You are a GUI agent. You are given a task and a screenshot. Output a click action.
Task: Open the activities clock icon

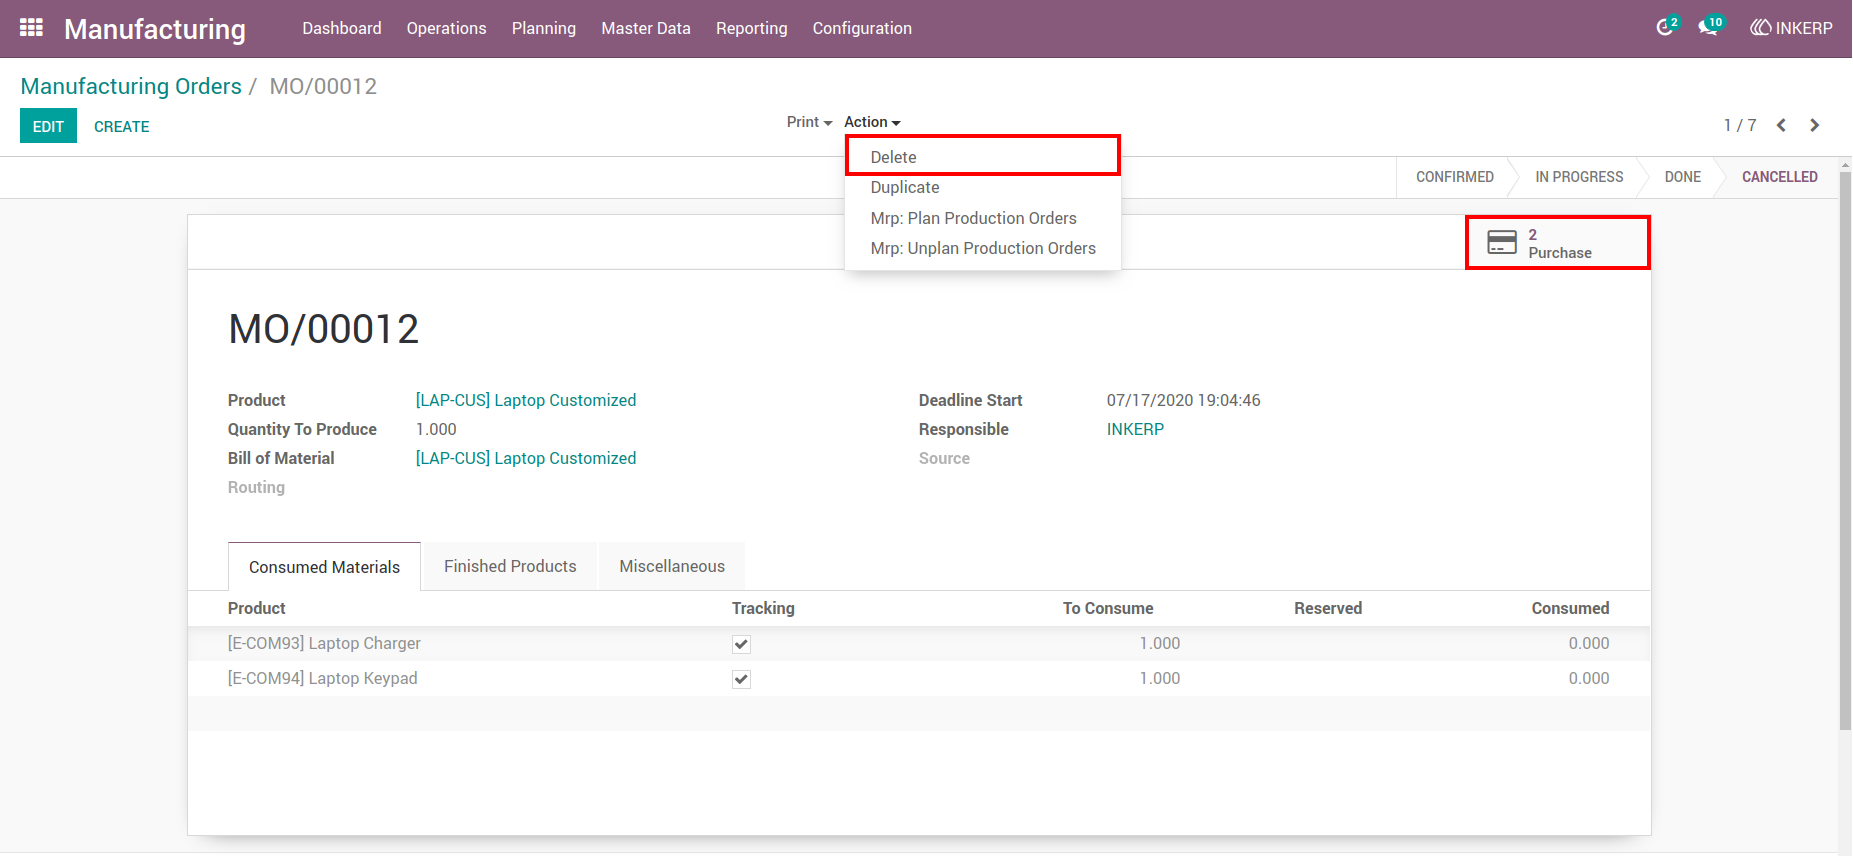pos(1665,28)
